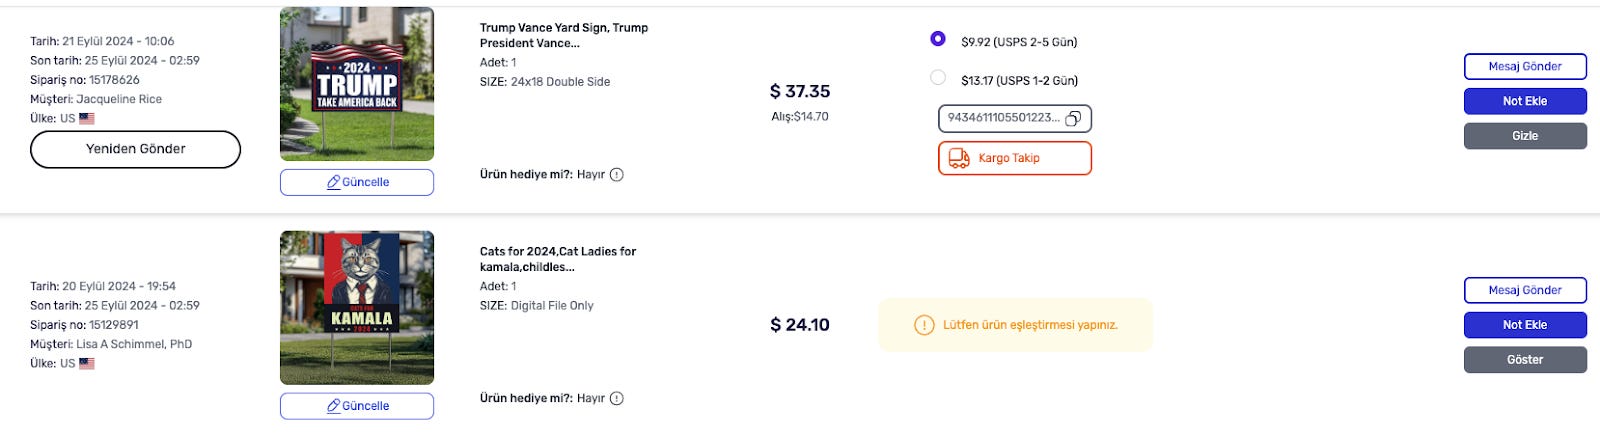Copy the tracking number with copy icon

tap(1073, 119)
